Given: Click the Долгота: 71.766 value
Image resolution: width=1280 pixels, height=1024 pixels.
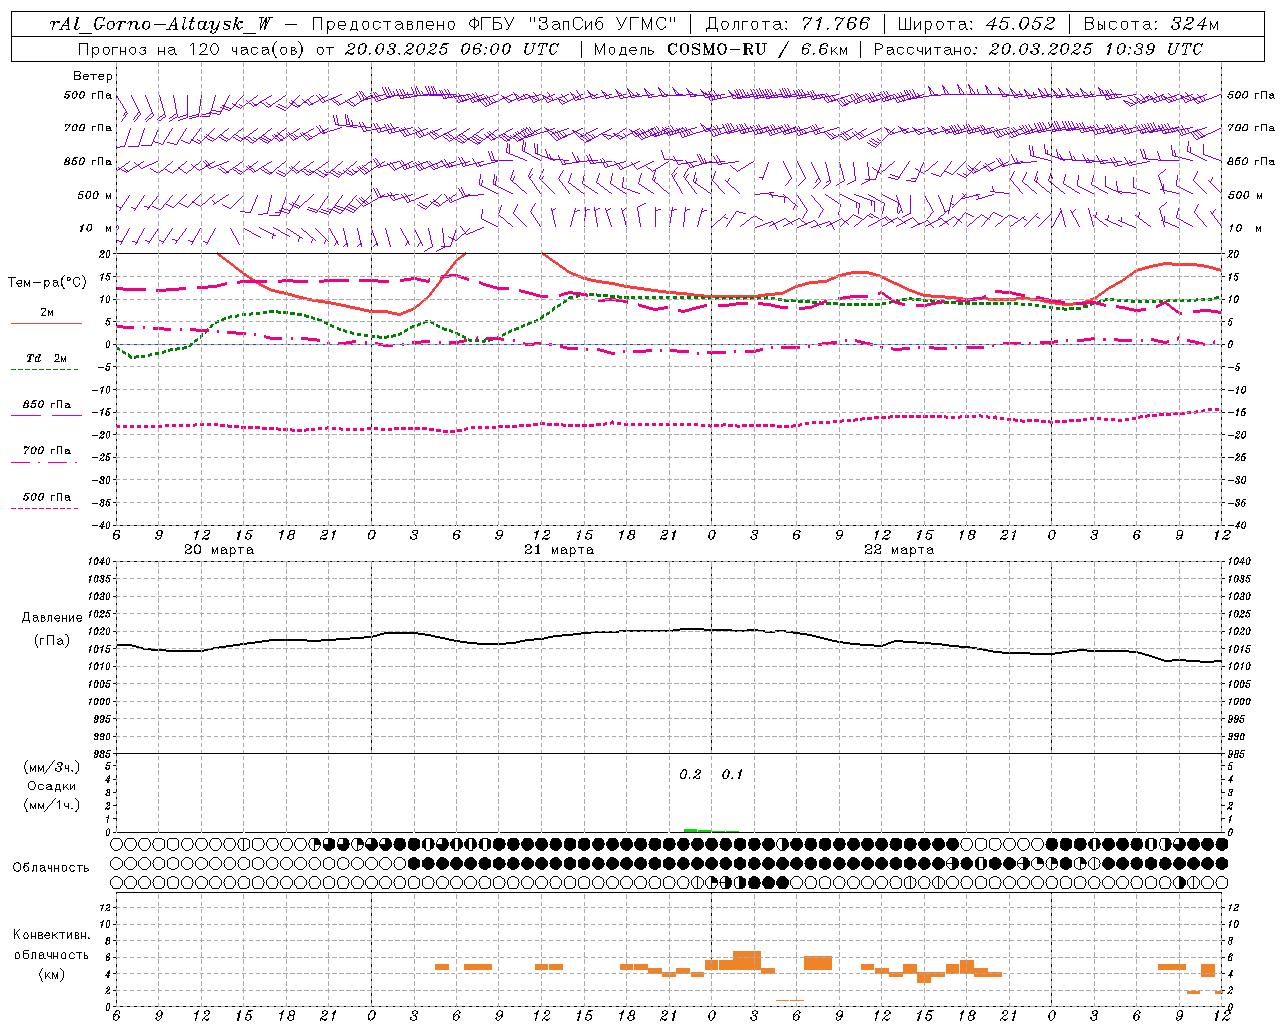Looking at the screenshot, I should click(788, 24).
